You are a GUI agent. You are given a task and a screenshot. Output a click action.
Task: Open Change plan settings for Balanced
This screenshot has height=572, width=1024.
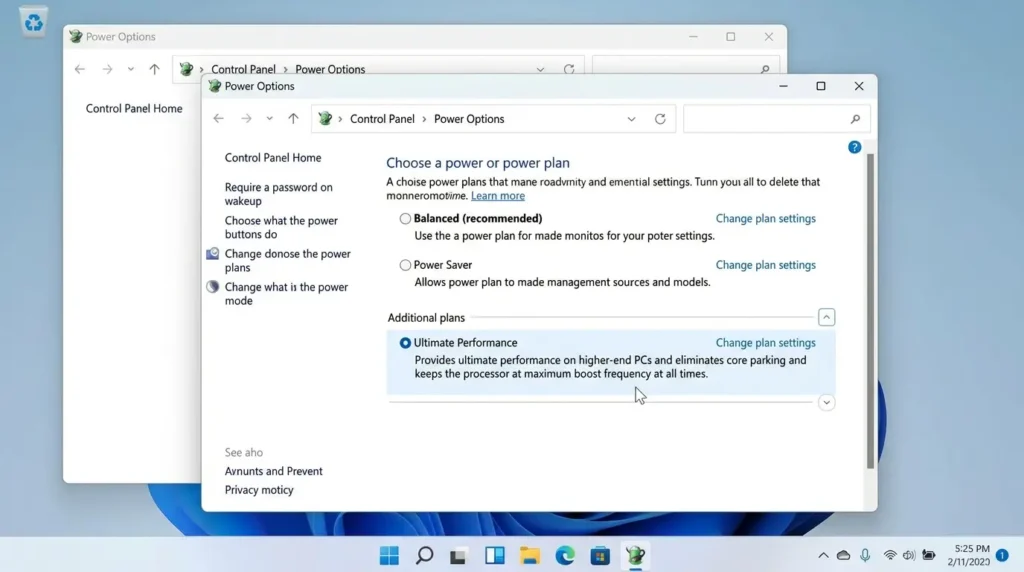(765, 219)
